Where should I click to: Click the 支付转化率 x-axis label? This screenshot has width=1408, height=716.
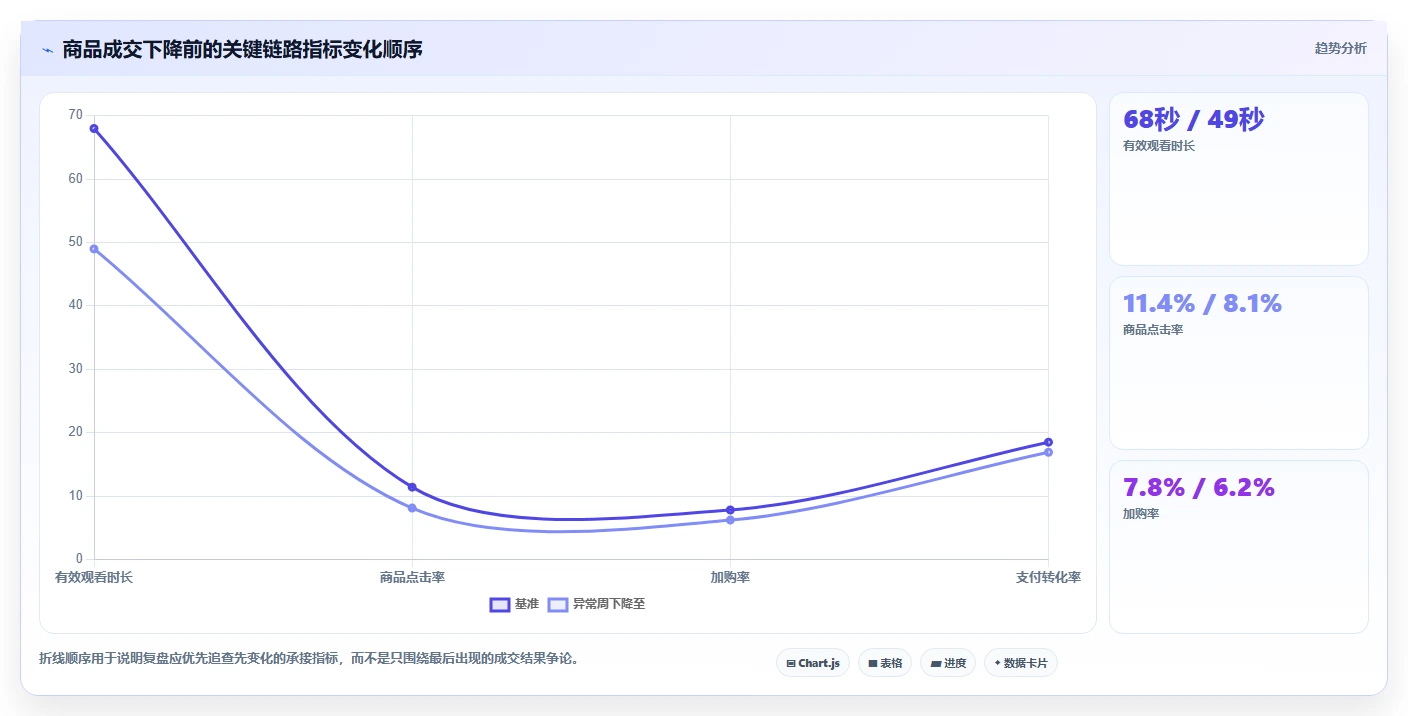click(1048, 577)
